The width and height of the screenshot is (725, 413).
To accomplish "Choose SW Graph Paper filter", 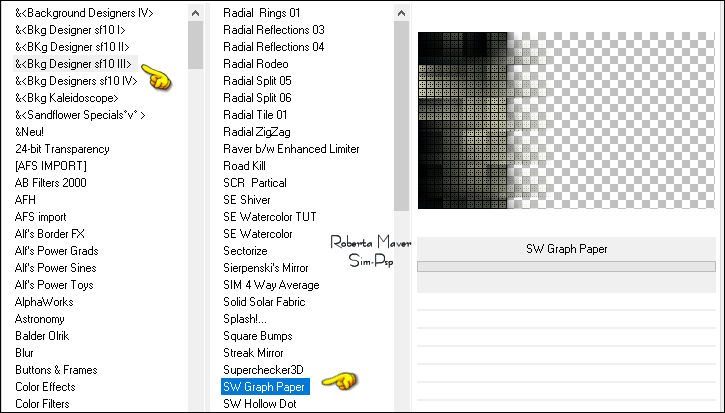I will coord(265,386).
